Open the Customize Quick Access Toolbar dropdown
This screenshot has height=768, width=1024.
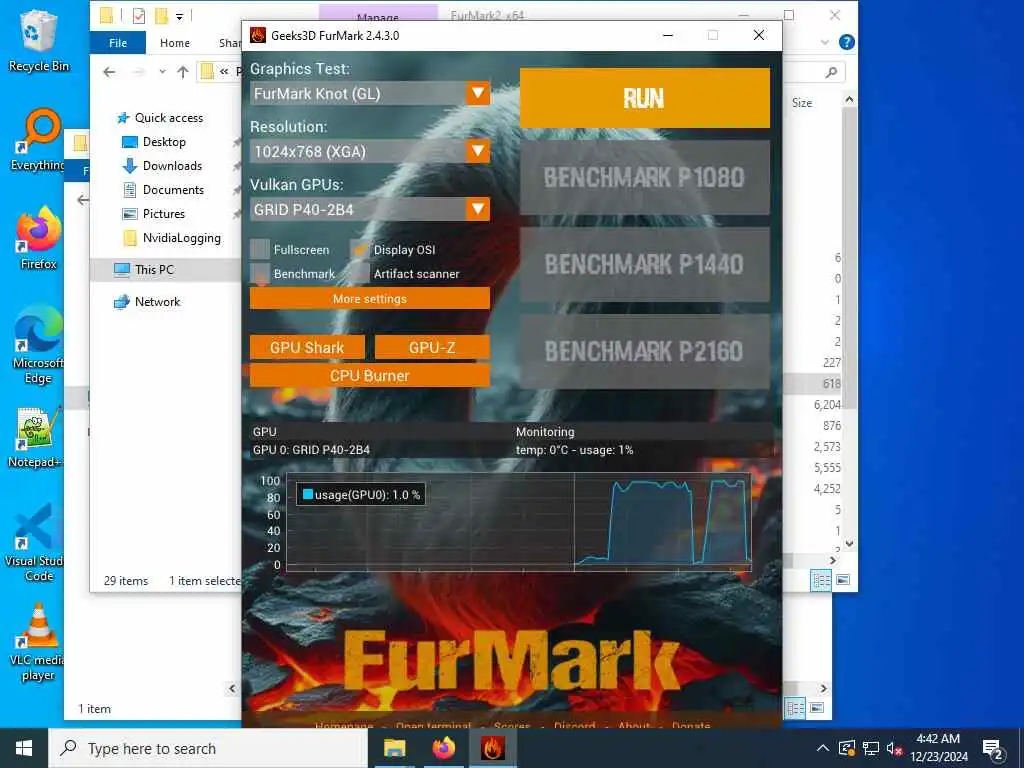[179, 16]
